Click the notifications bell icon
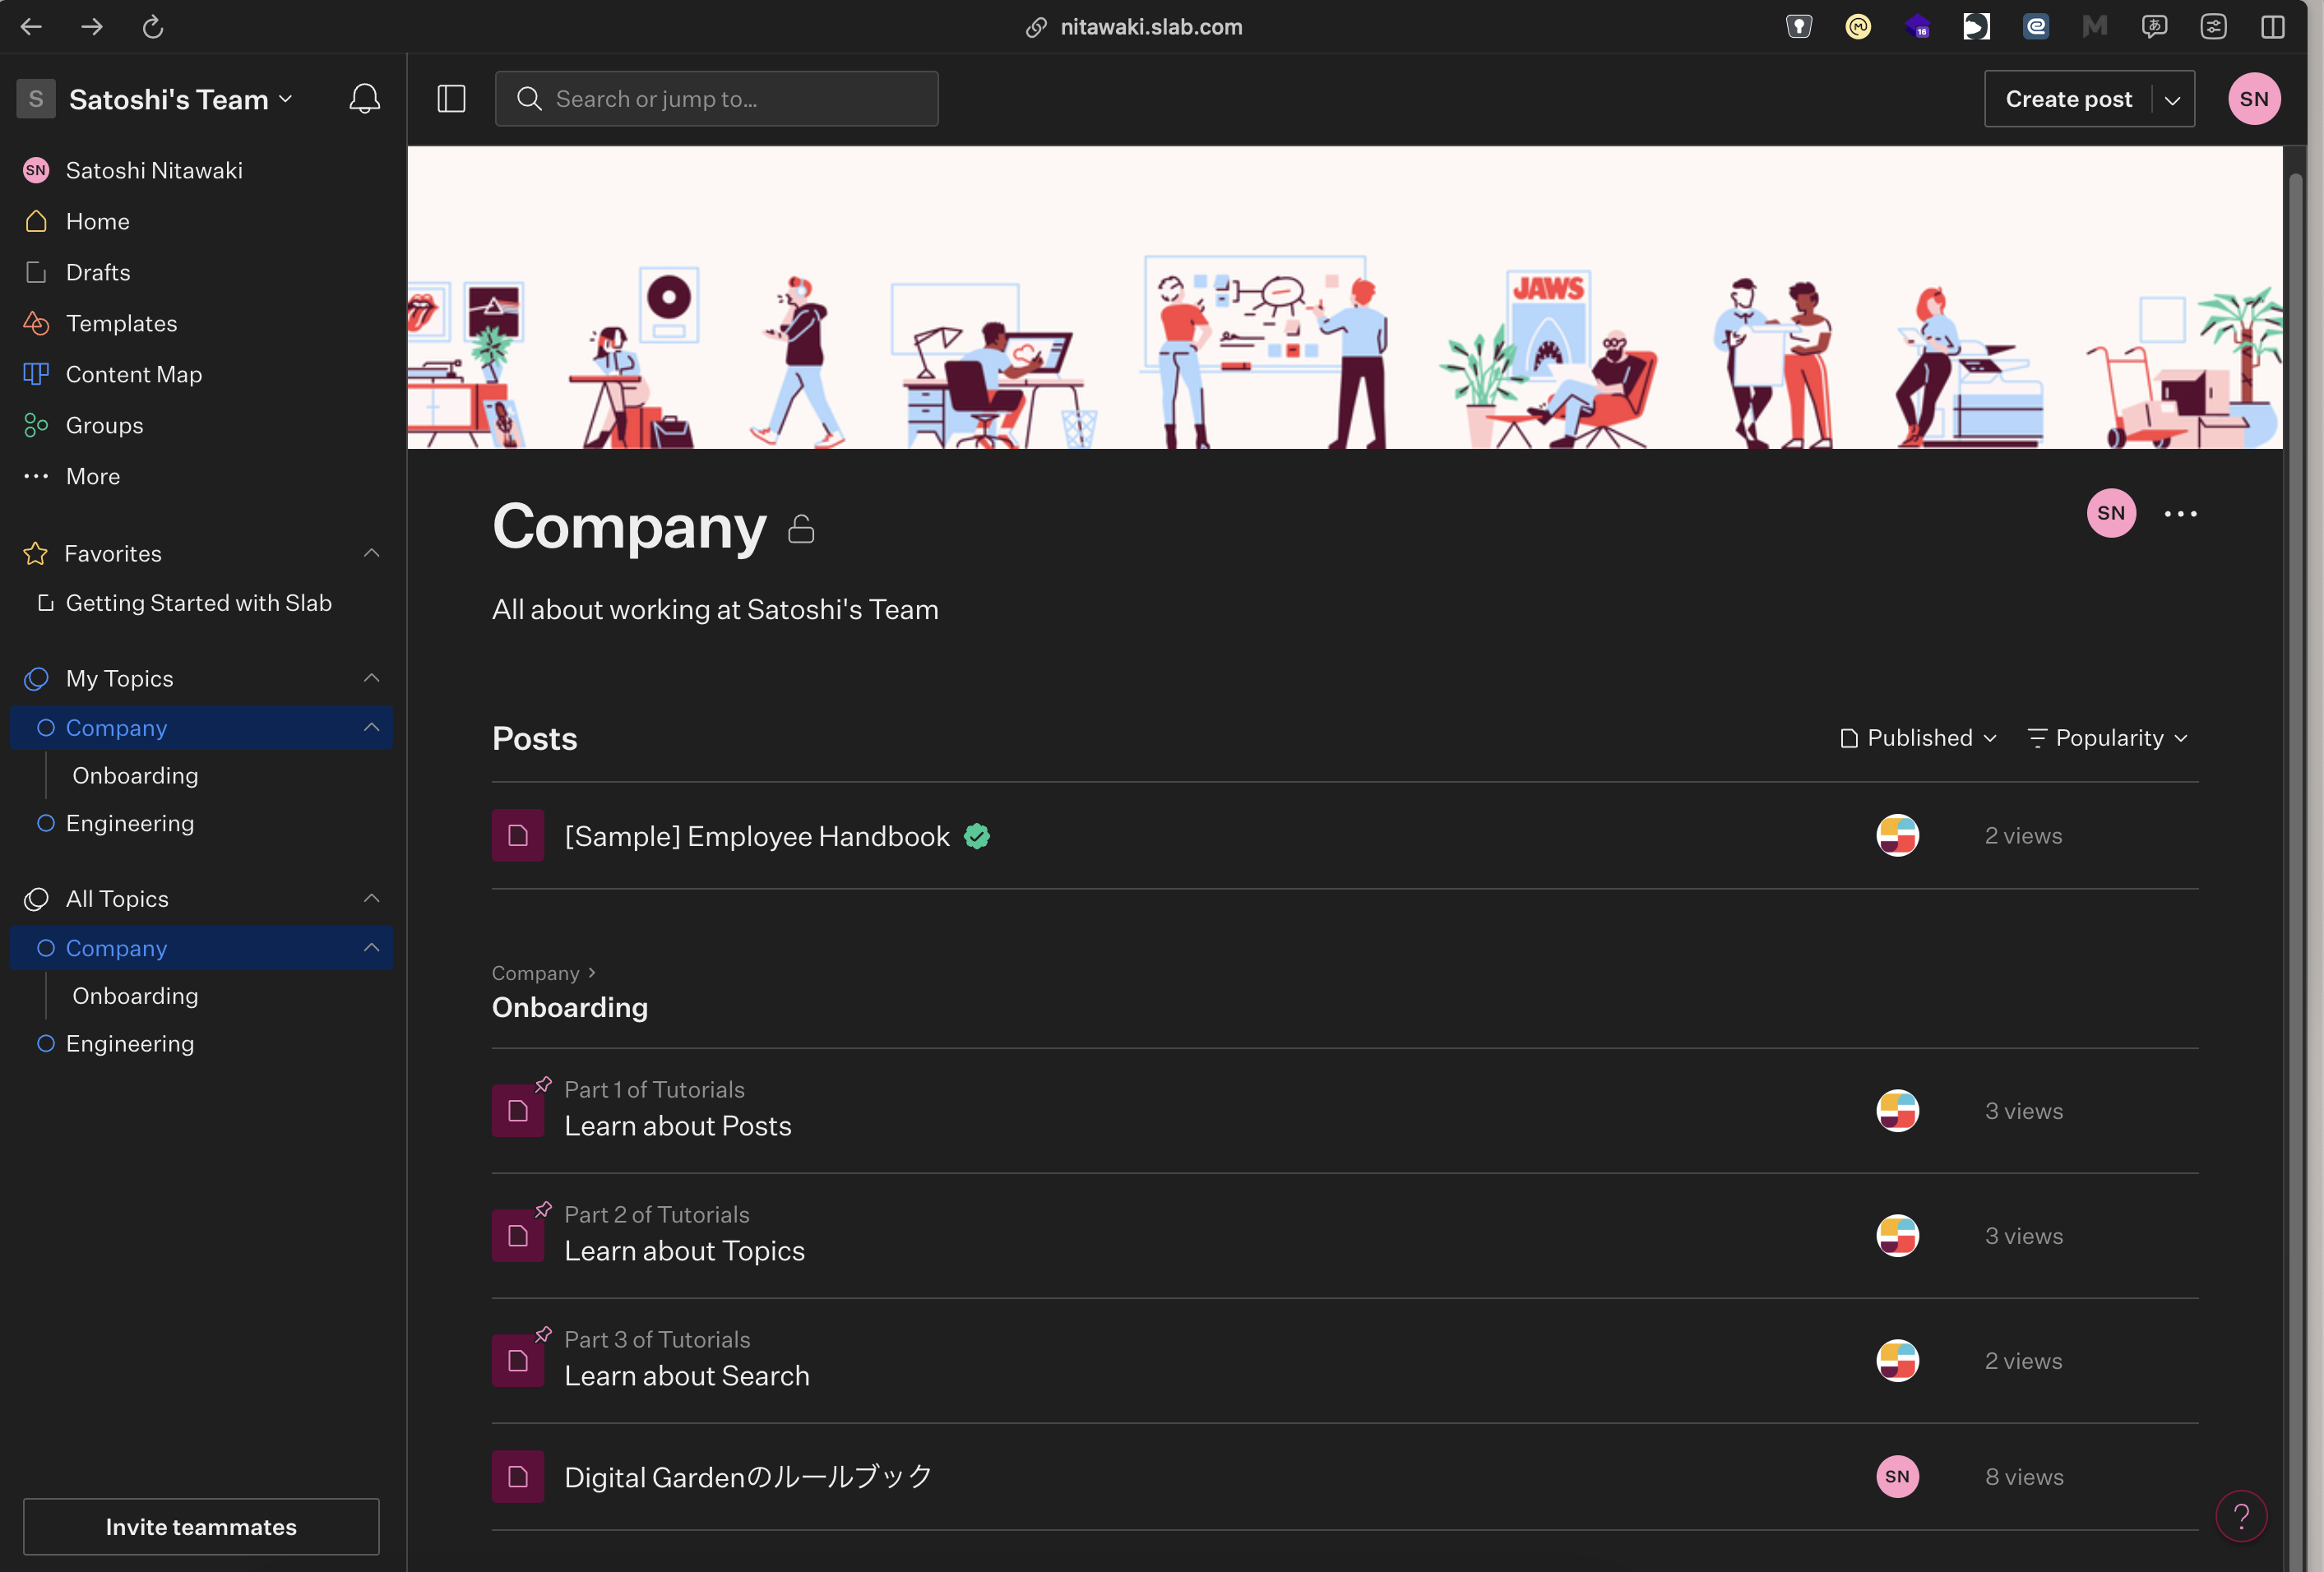Image resolution: width=2324 pixels, height=1572 pixels. click(x=364, y=99)
